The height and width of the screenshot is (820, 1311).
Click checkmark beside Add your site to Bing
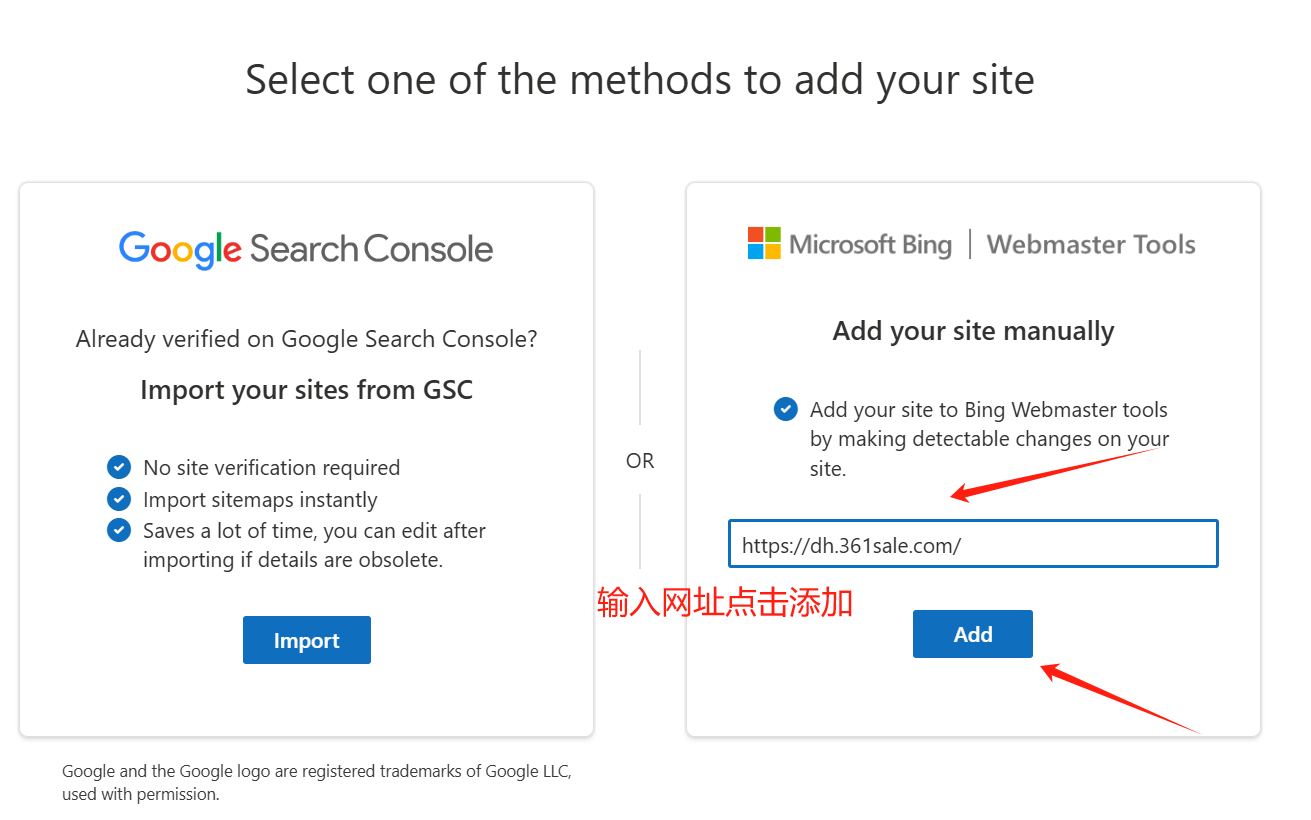[786, 409]
